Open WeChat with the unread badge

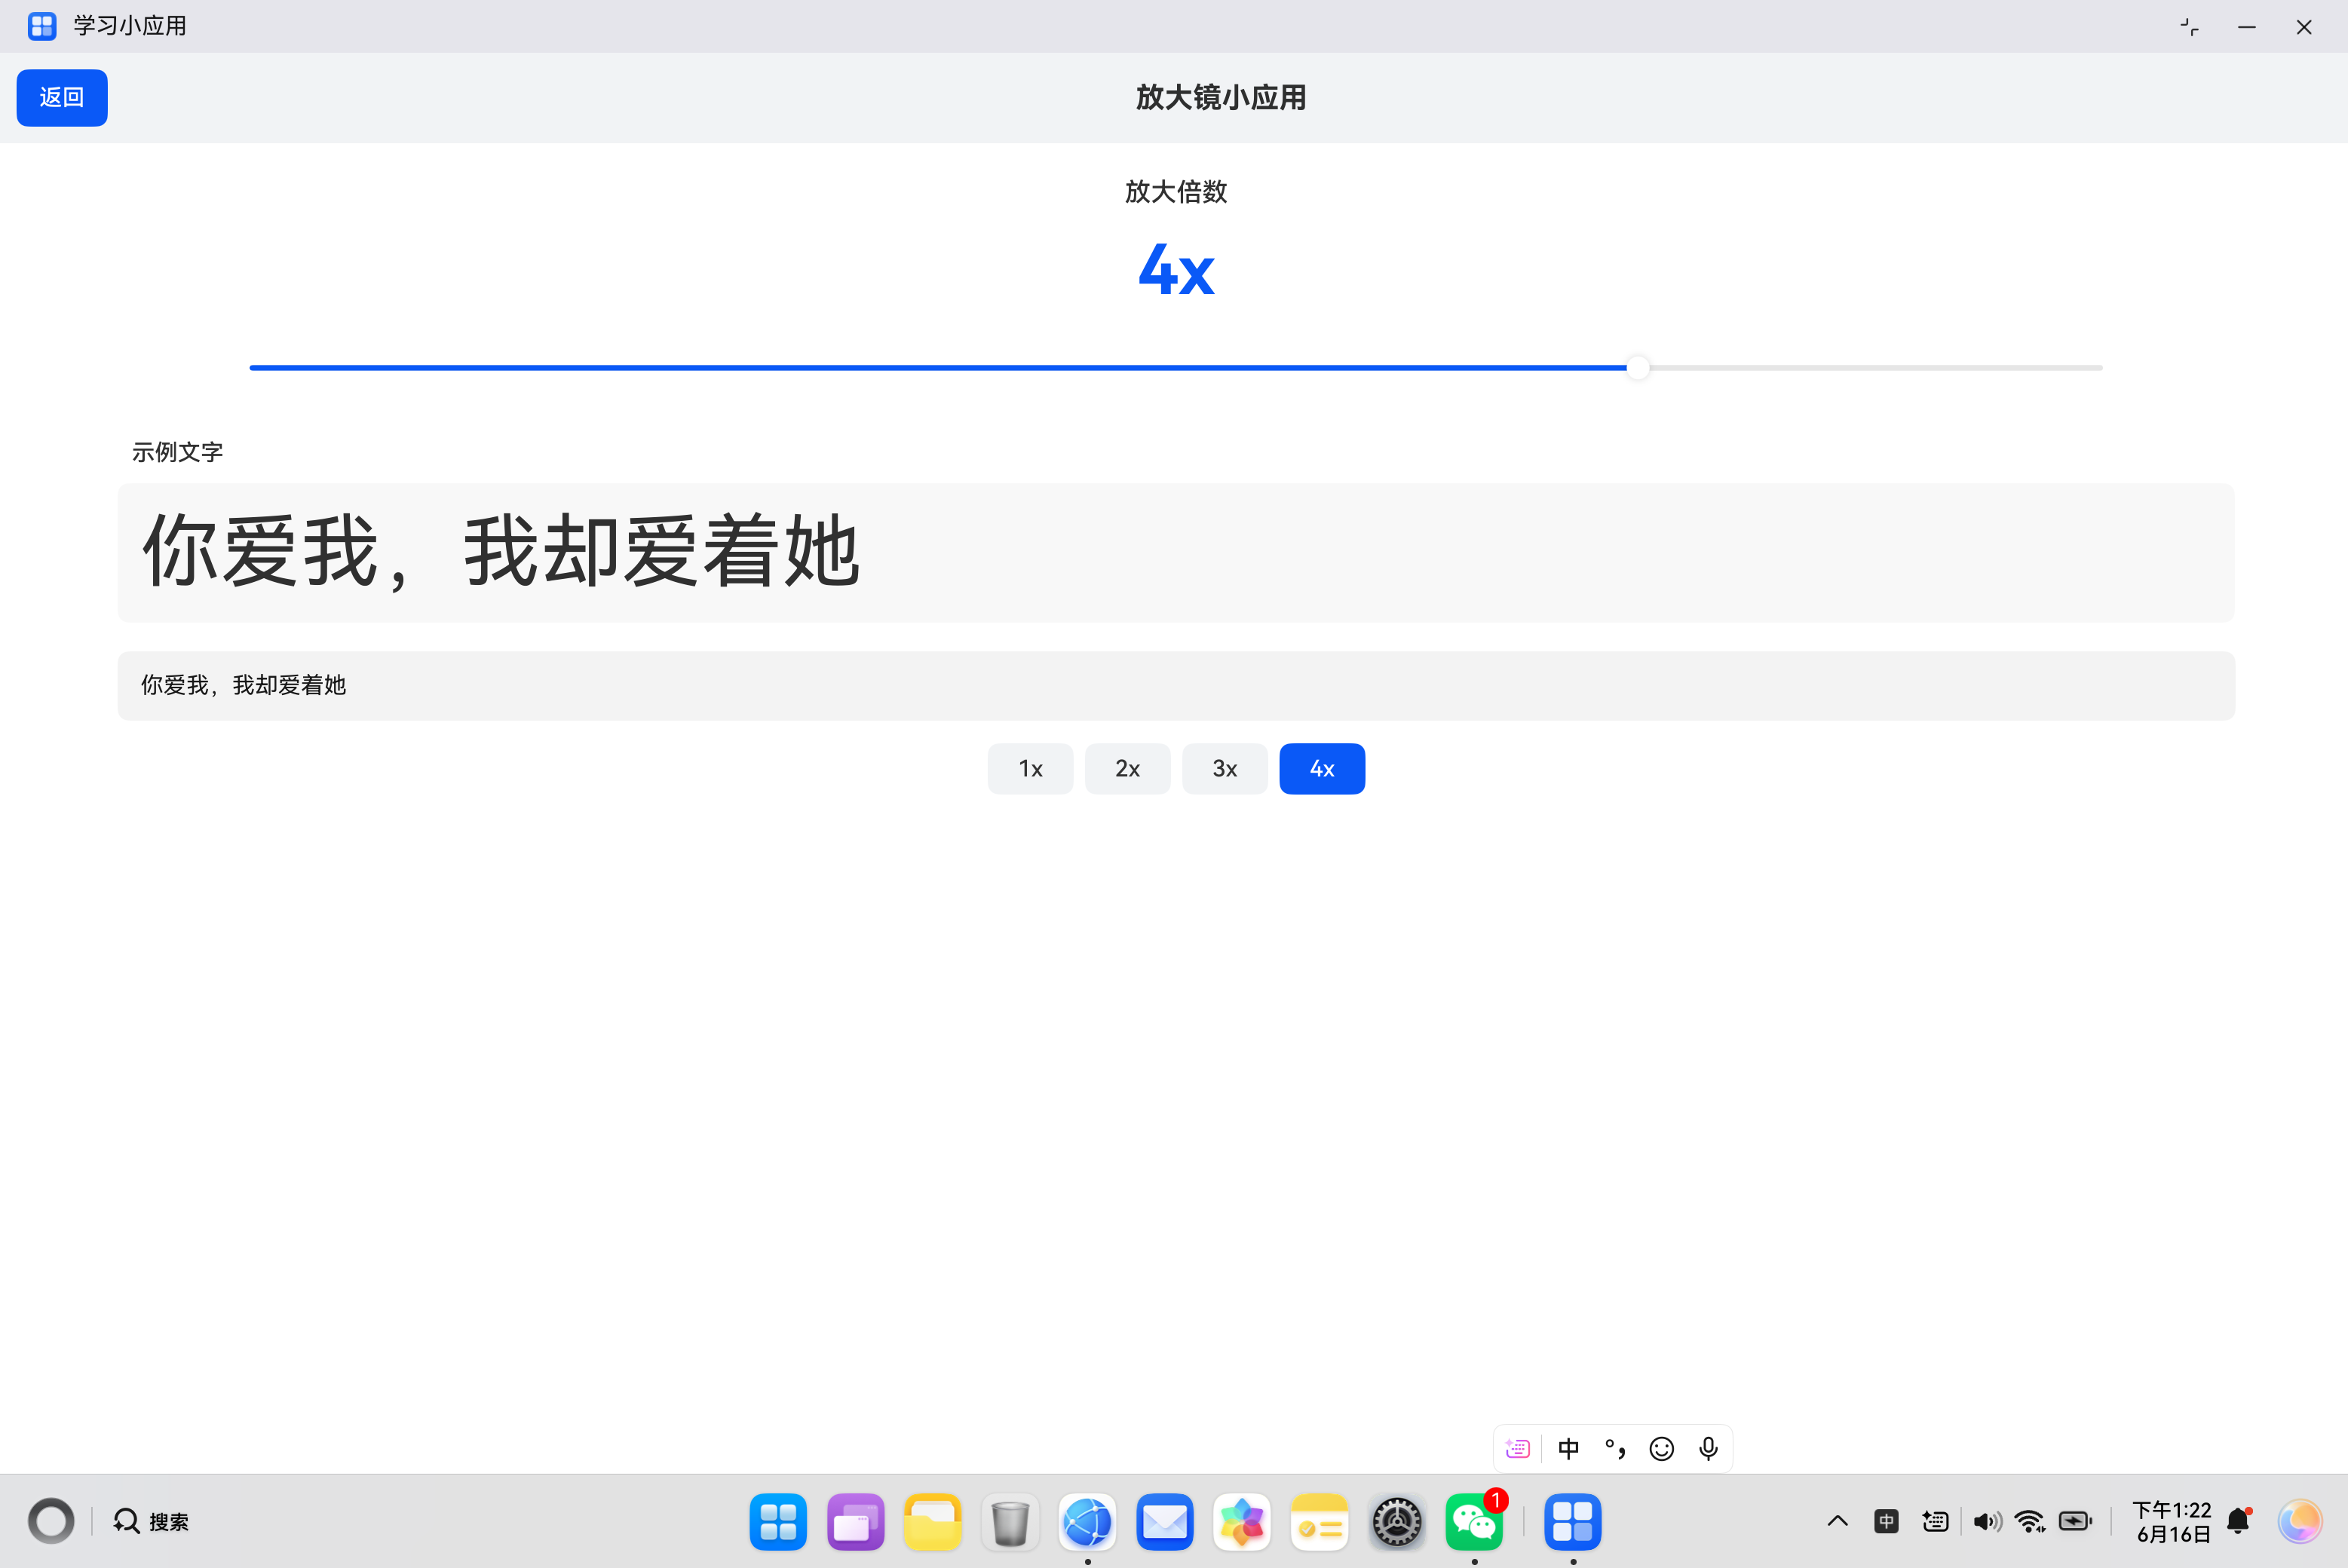click(x=1474, y=1522)
